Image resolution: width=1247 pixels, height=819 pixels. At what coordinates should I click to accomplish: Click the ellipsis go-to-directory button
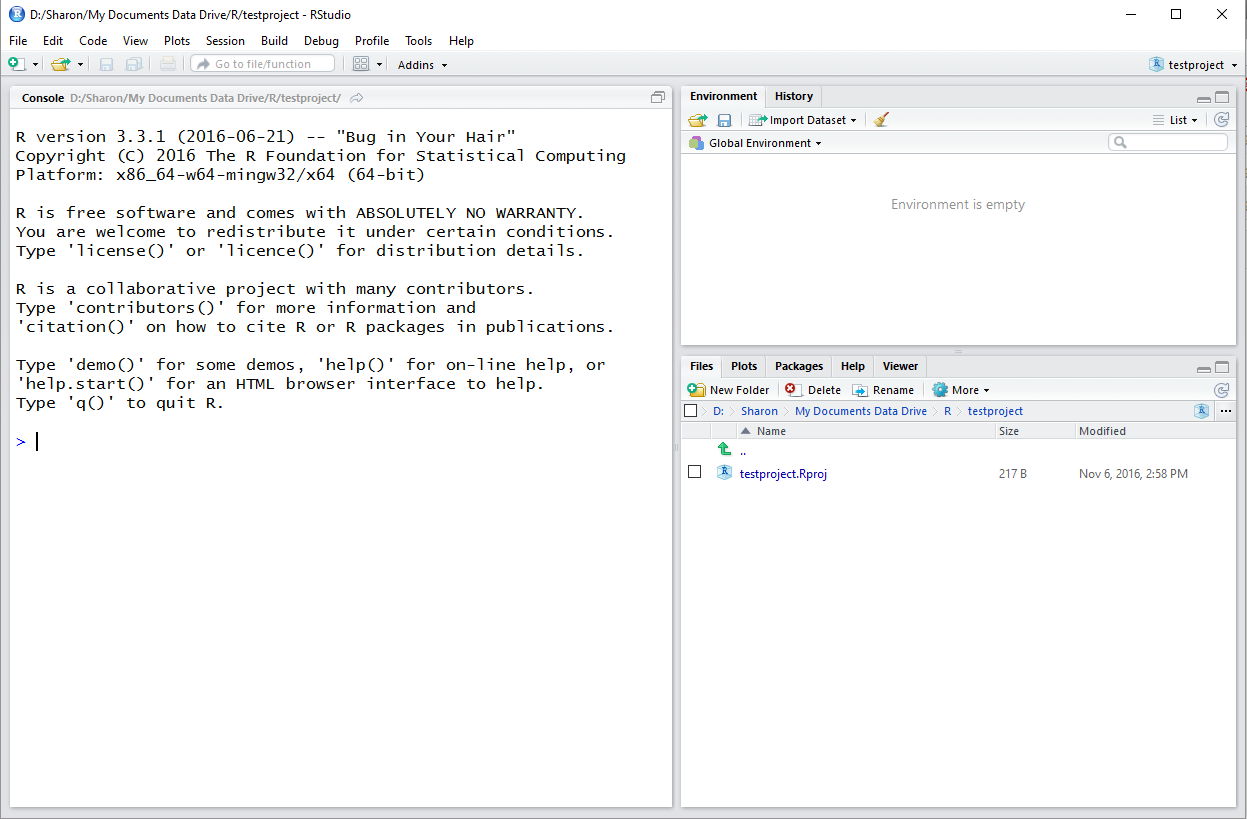(1226, 411)
